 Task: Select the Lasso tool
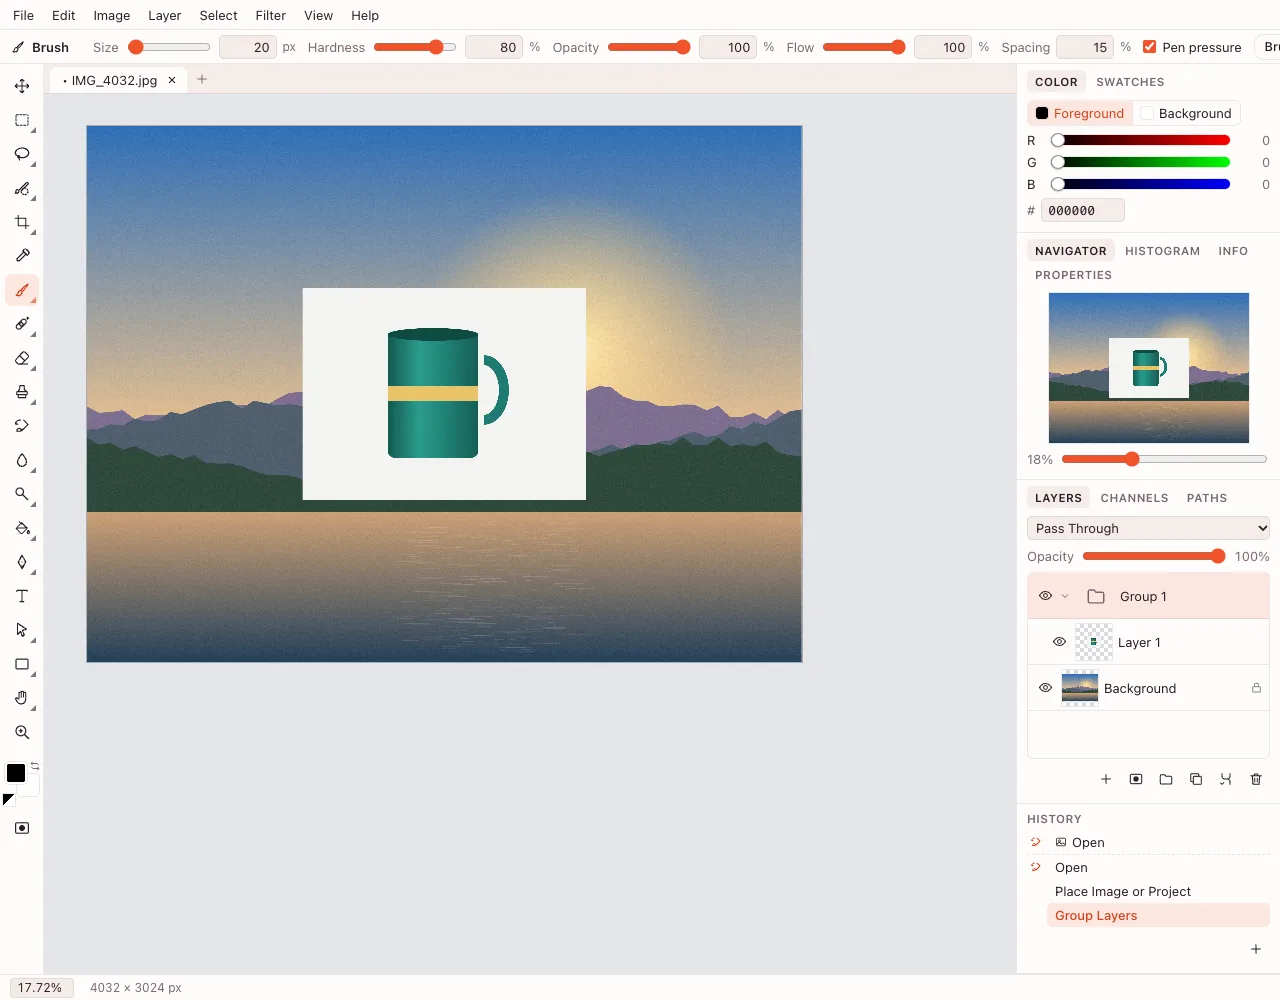[x=22, y=154]
